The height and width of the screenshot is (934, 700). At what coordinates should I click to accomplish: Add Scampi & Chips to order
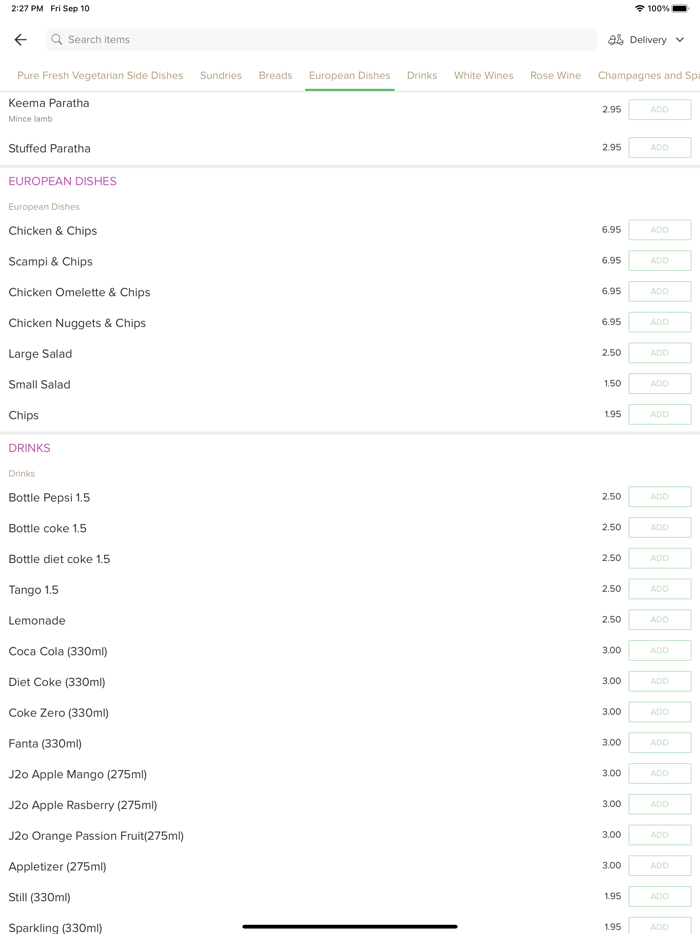pos(659,261)
